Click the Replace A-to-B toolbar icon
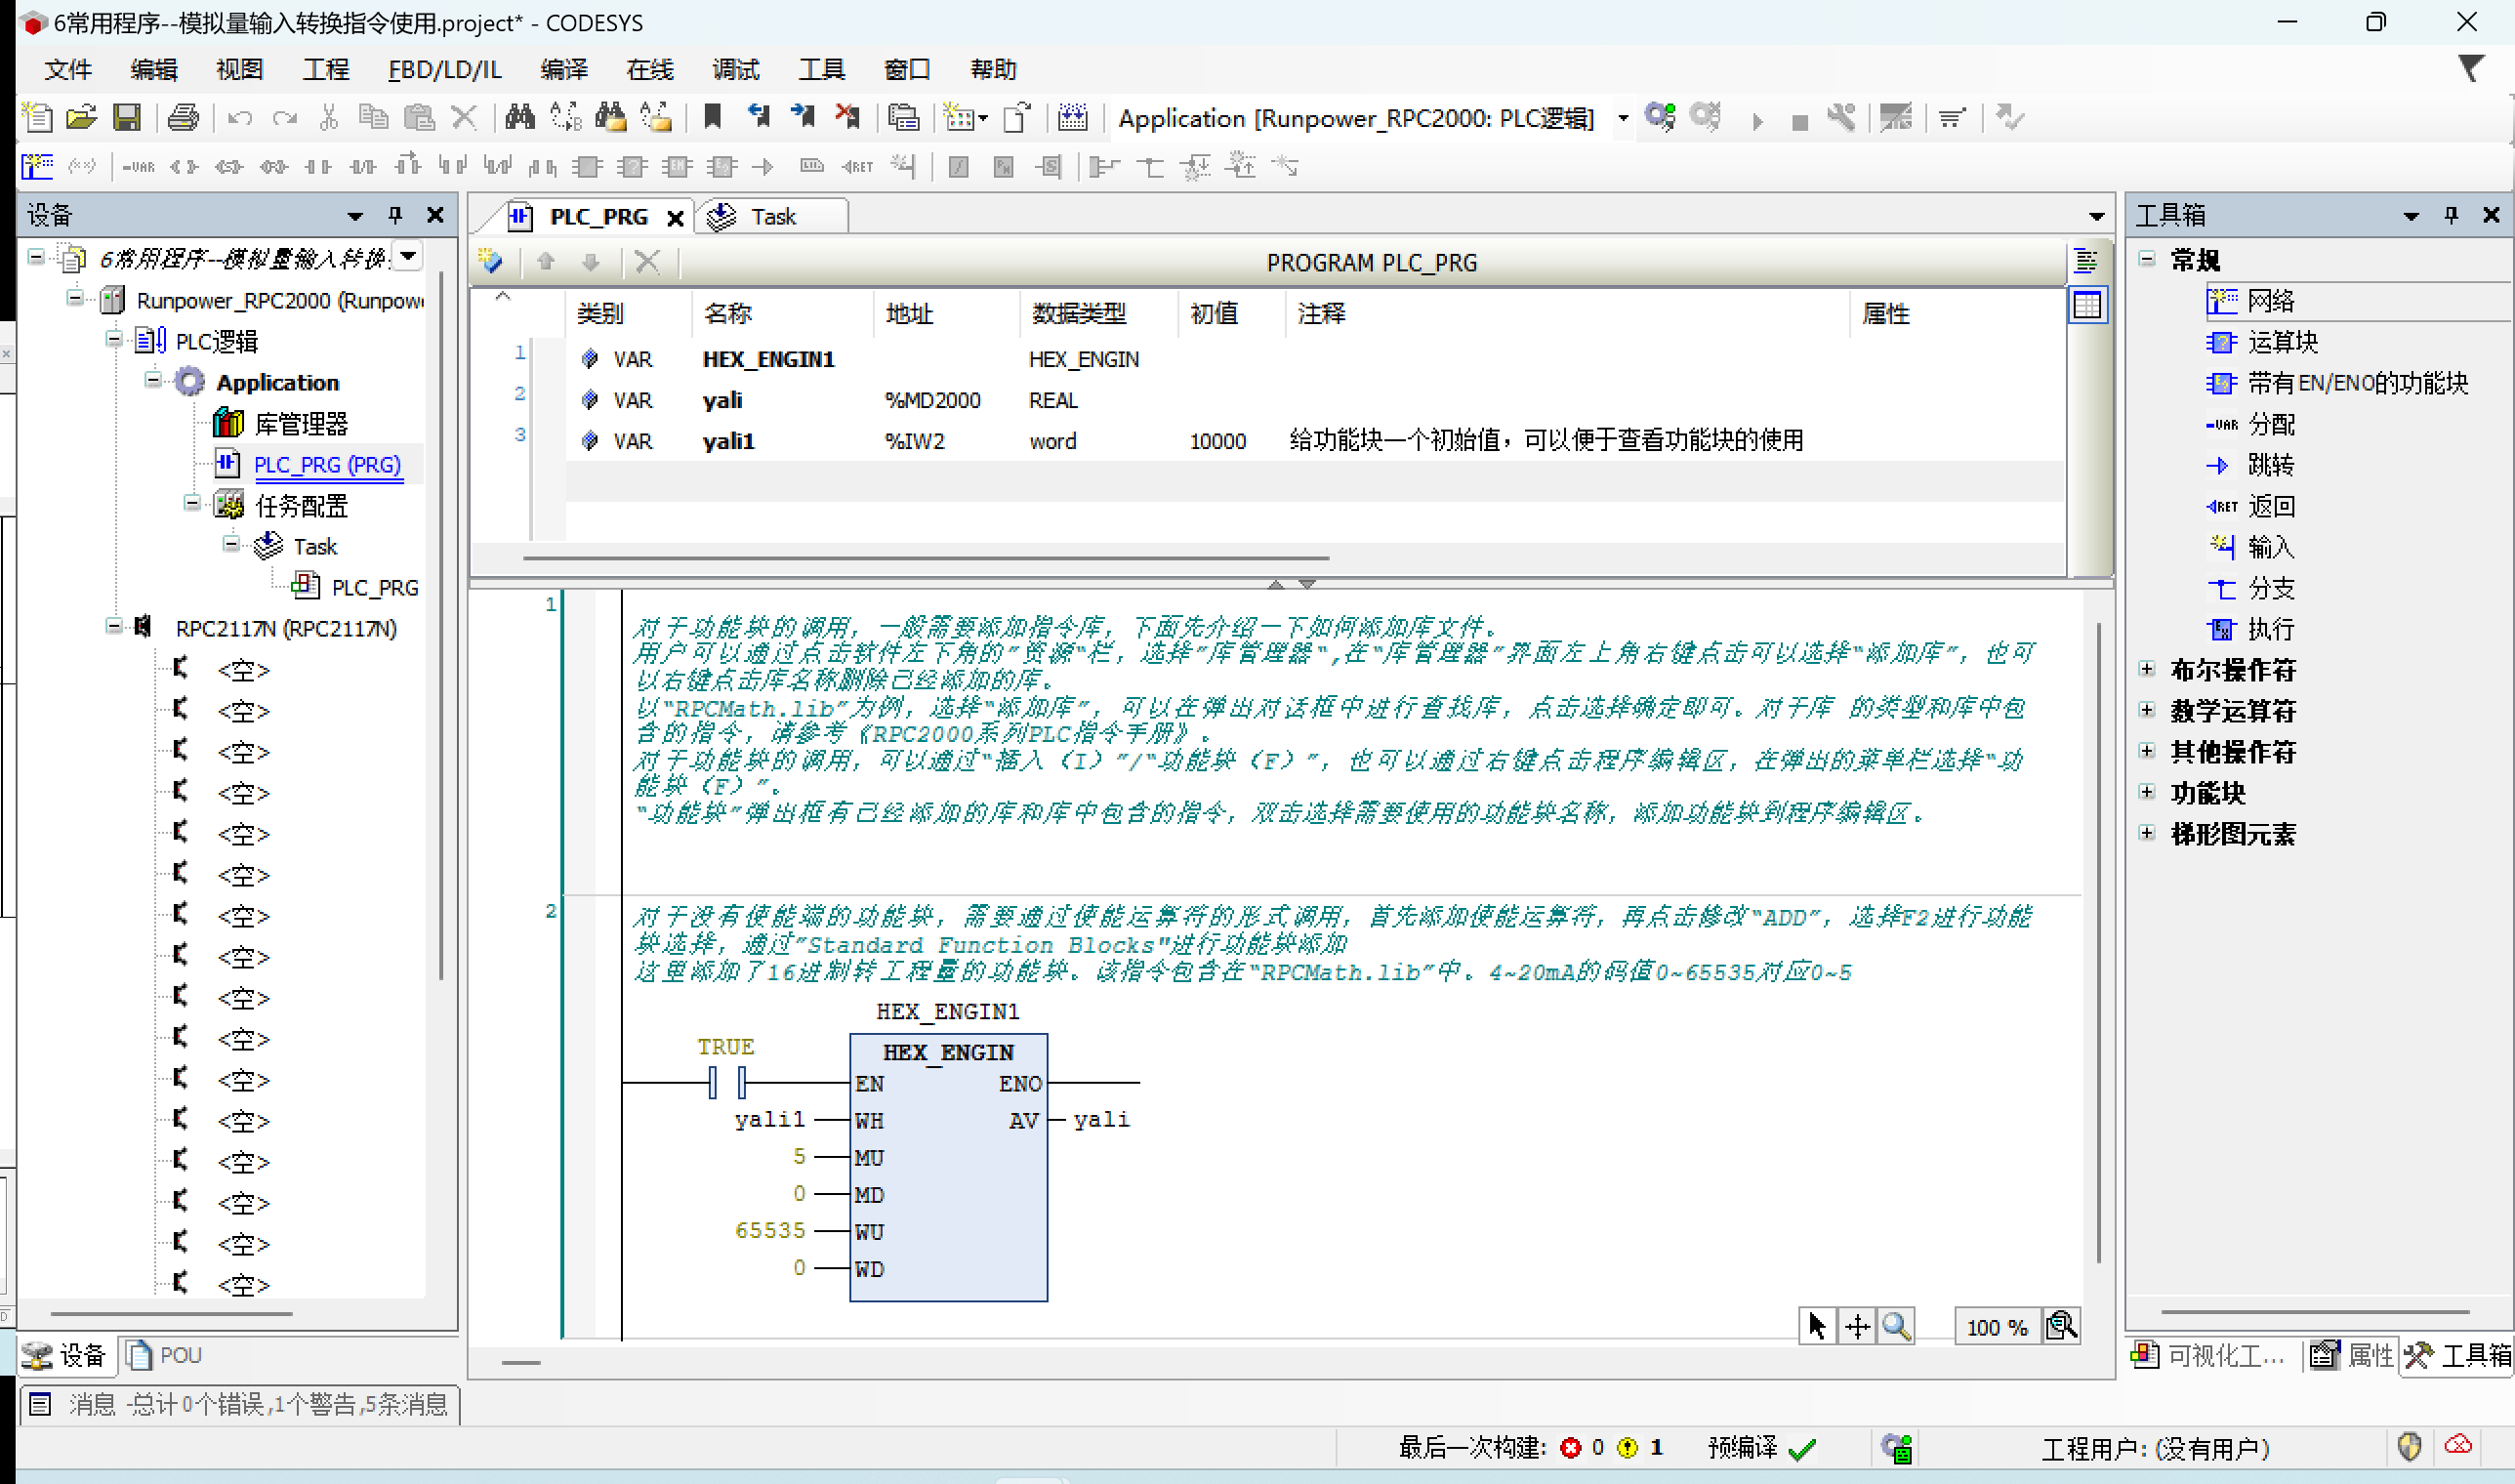Image resolution: width=2515 pixels, height=1484 pixels. click(x=565, y=118)
